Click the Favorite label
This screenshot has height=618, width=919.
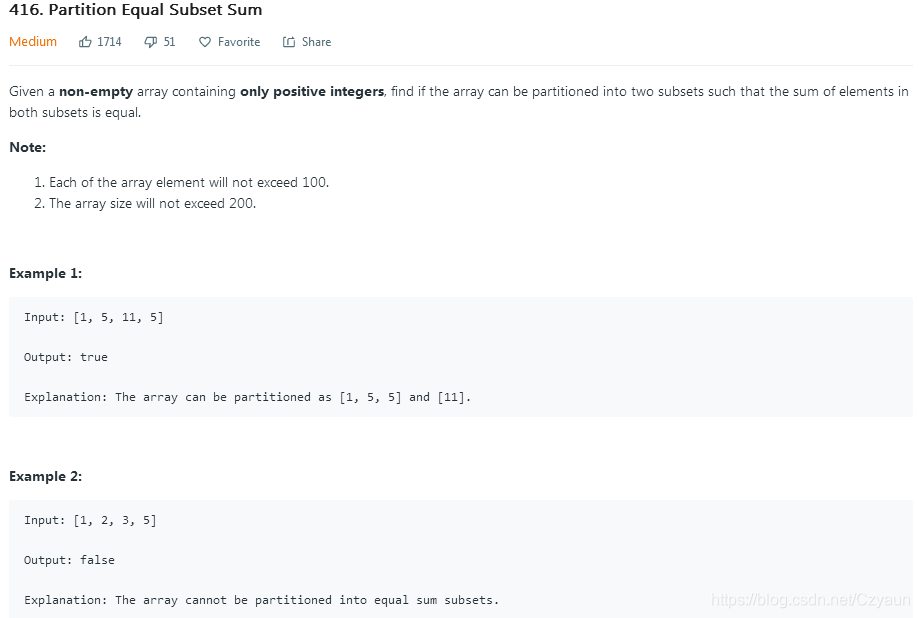point(239,42)
